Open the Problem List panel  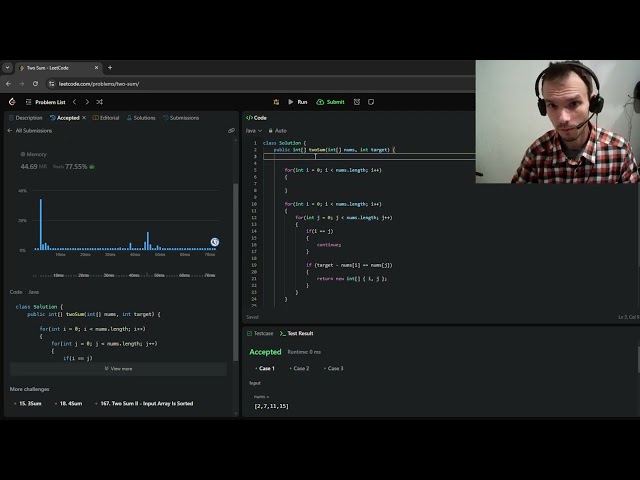tap(46, 102)
